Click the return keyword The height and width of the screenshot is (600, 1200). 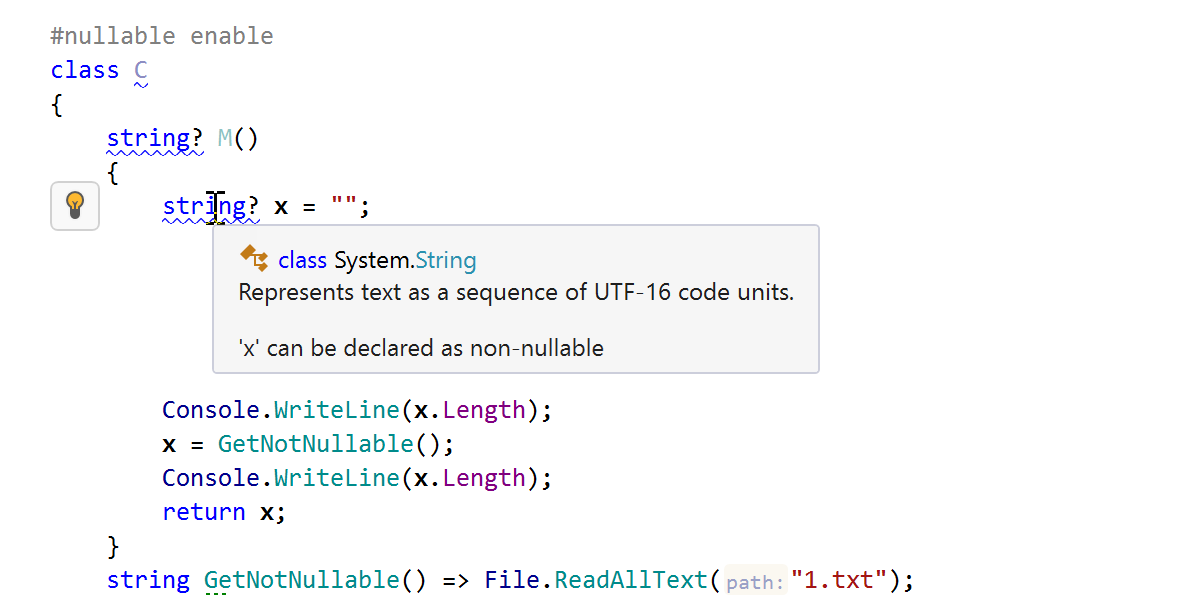[x=203, y=512]
